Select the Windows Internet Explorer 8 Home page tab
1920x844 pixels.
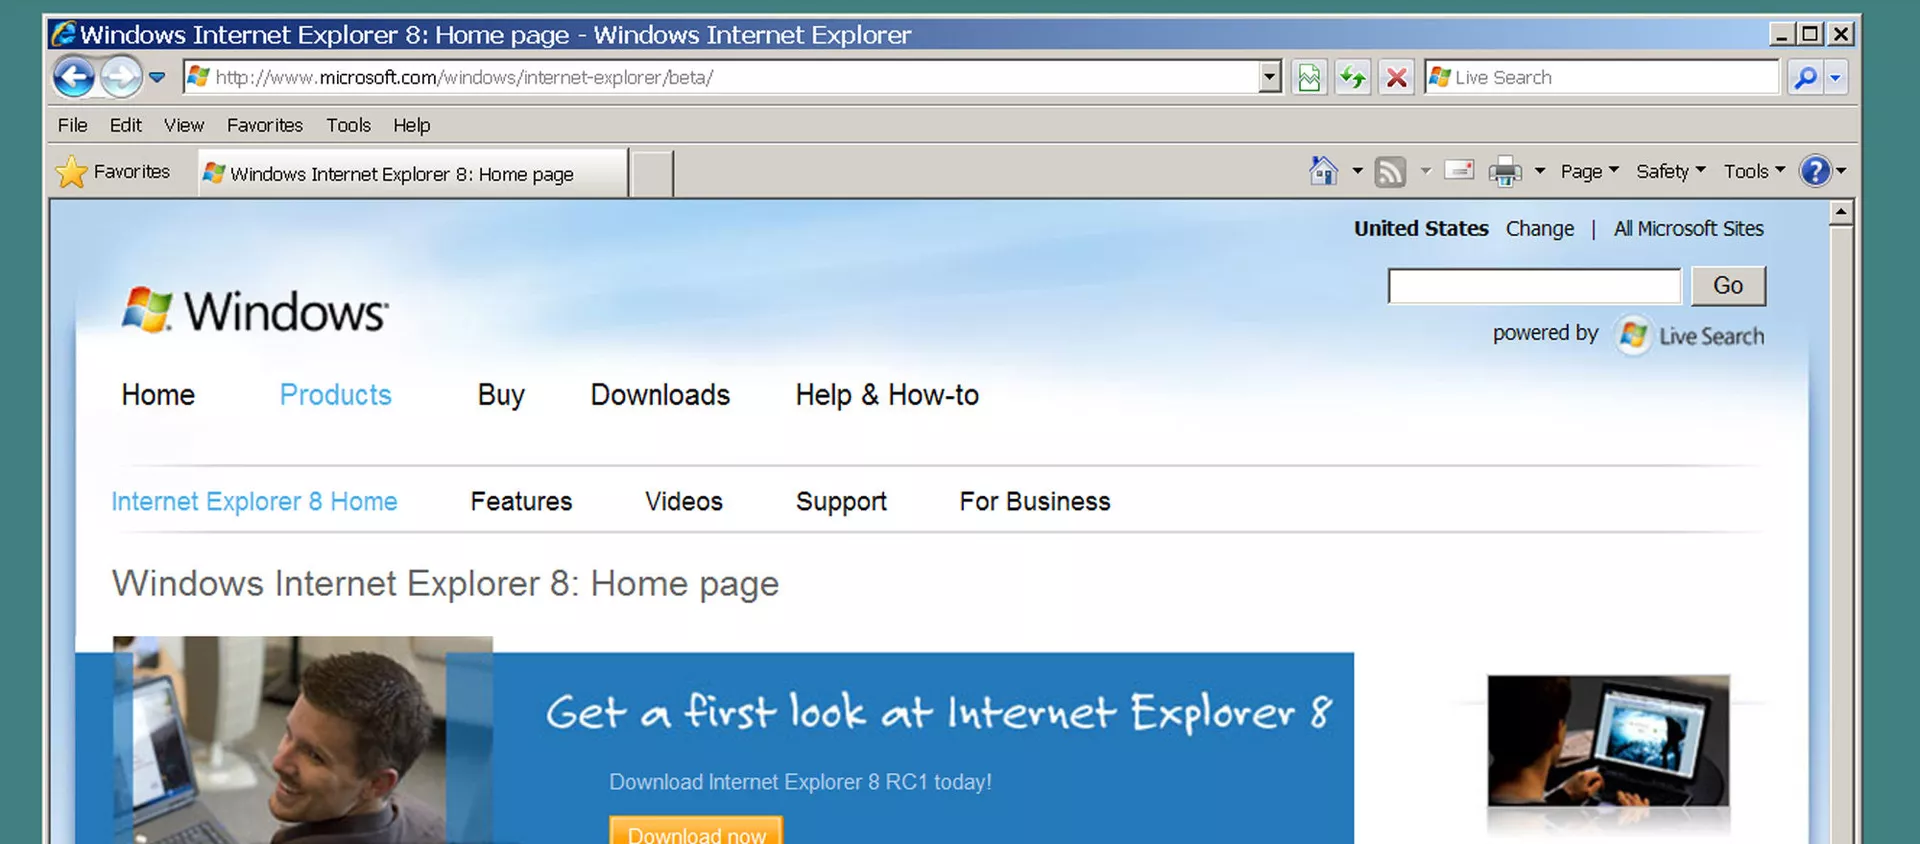tap(413, 174)
